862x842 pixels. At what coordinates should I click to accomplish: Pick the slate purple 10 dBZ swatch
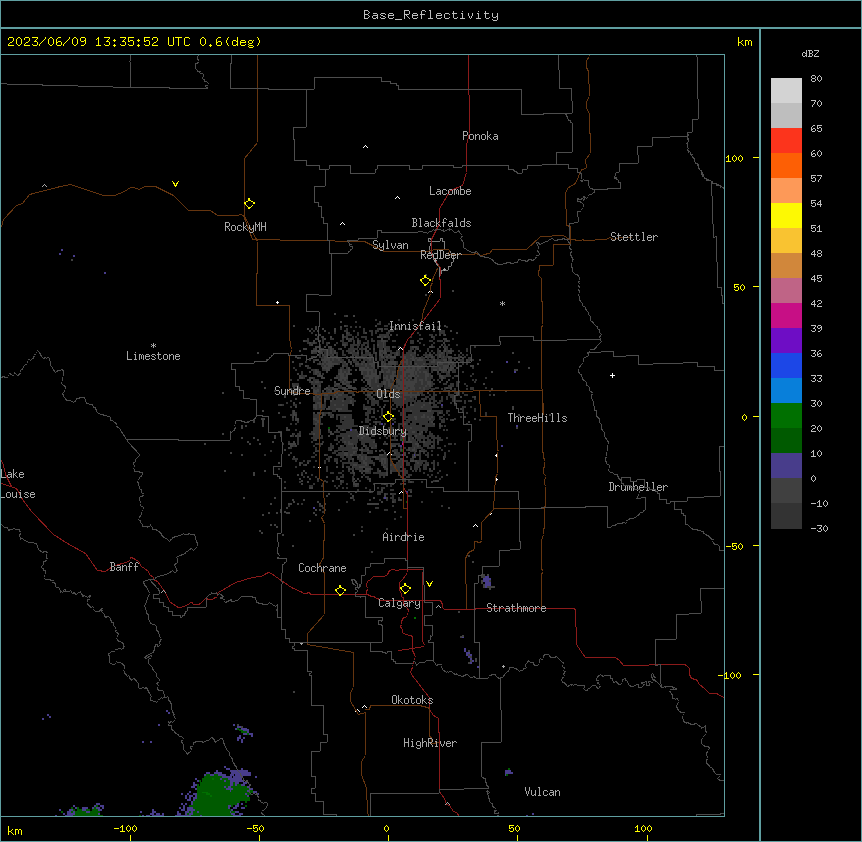(786, 466)
